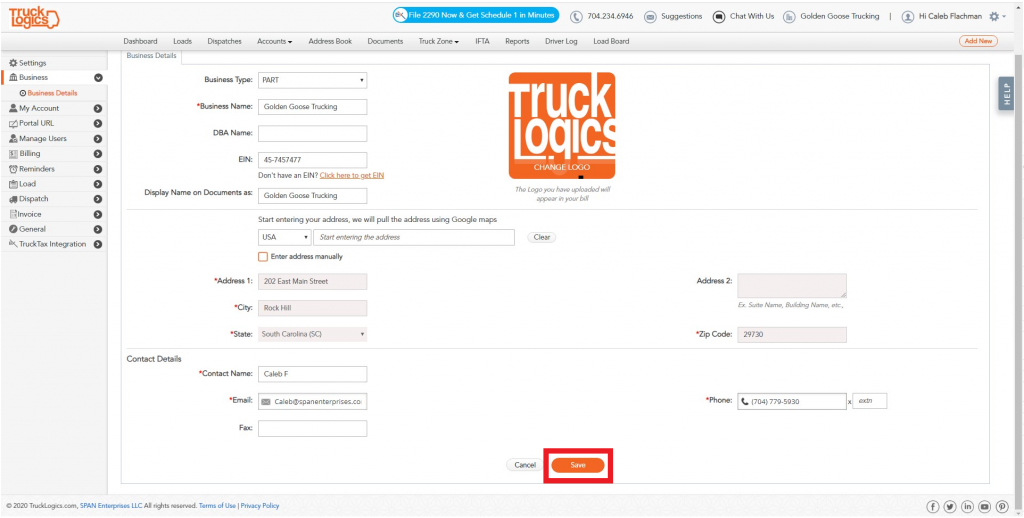Go to the Dashboard menu item
Image resolution: width=1024 pixels, height=518 pixels.
pos(140,41)
